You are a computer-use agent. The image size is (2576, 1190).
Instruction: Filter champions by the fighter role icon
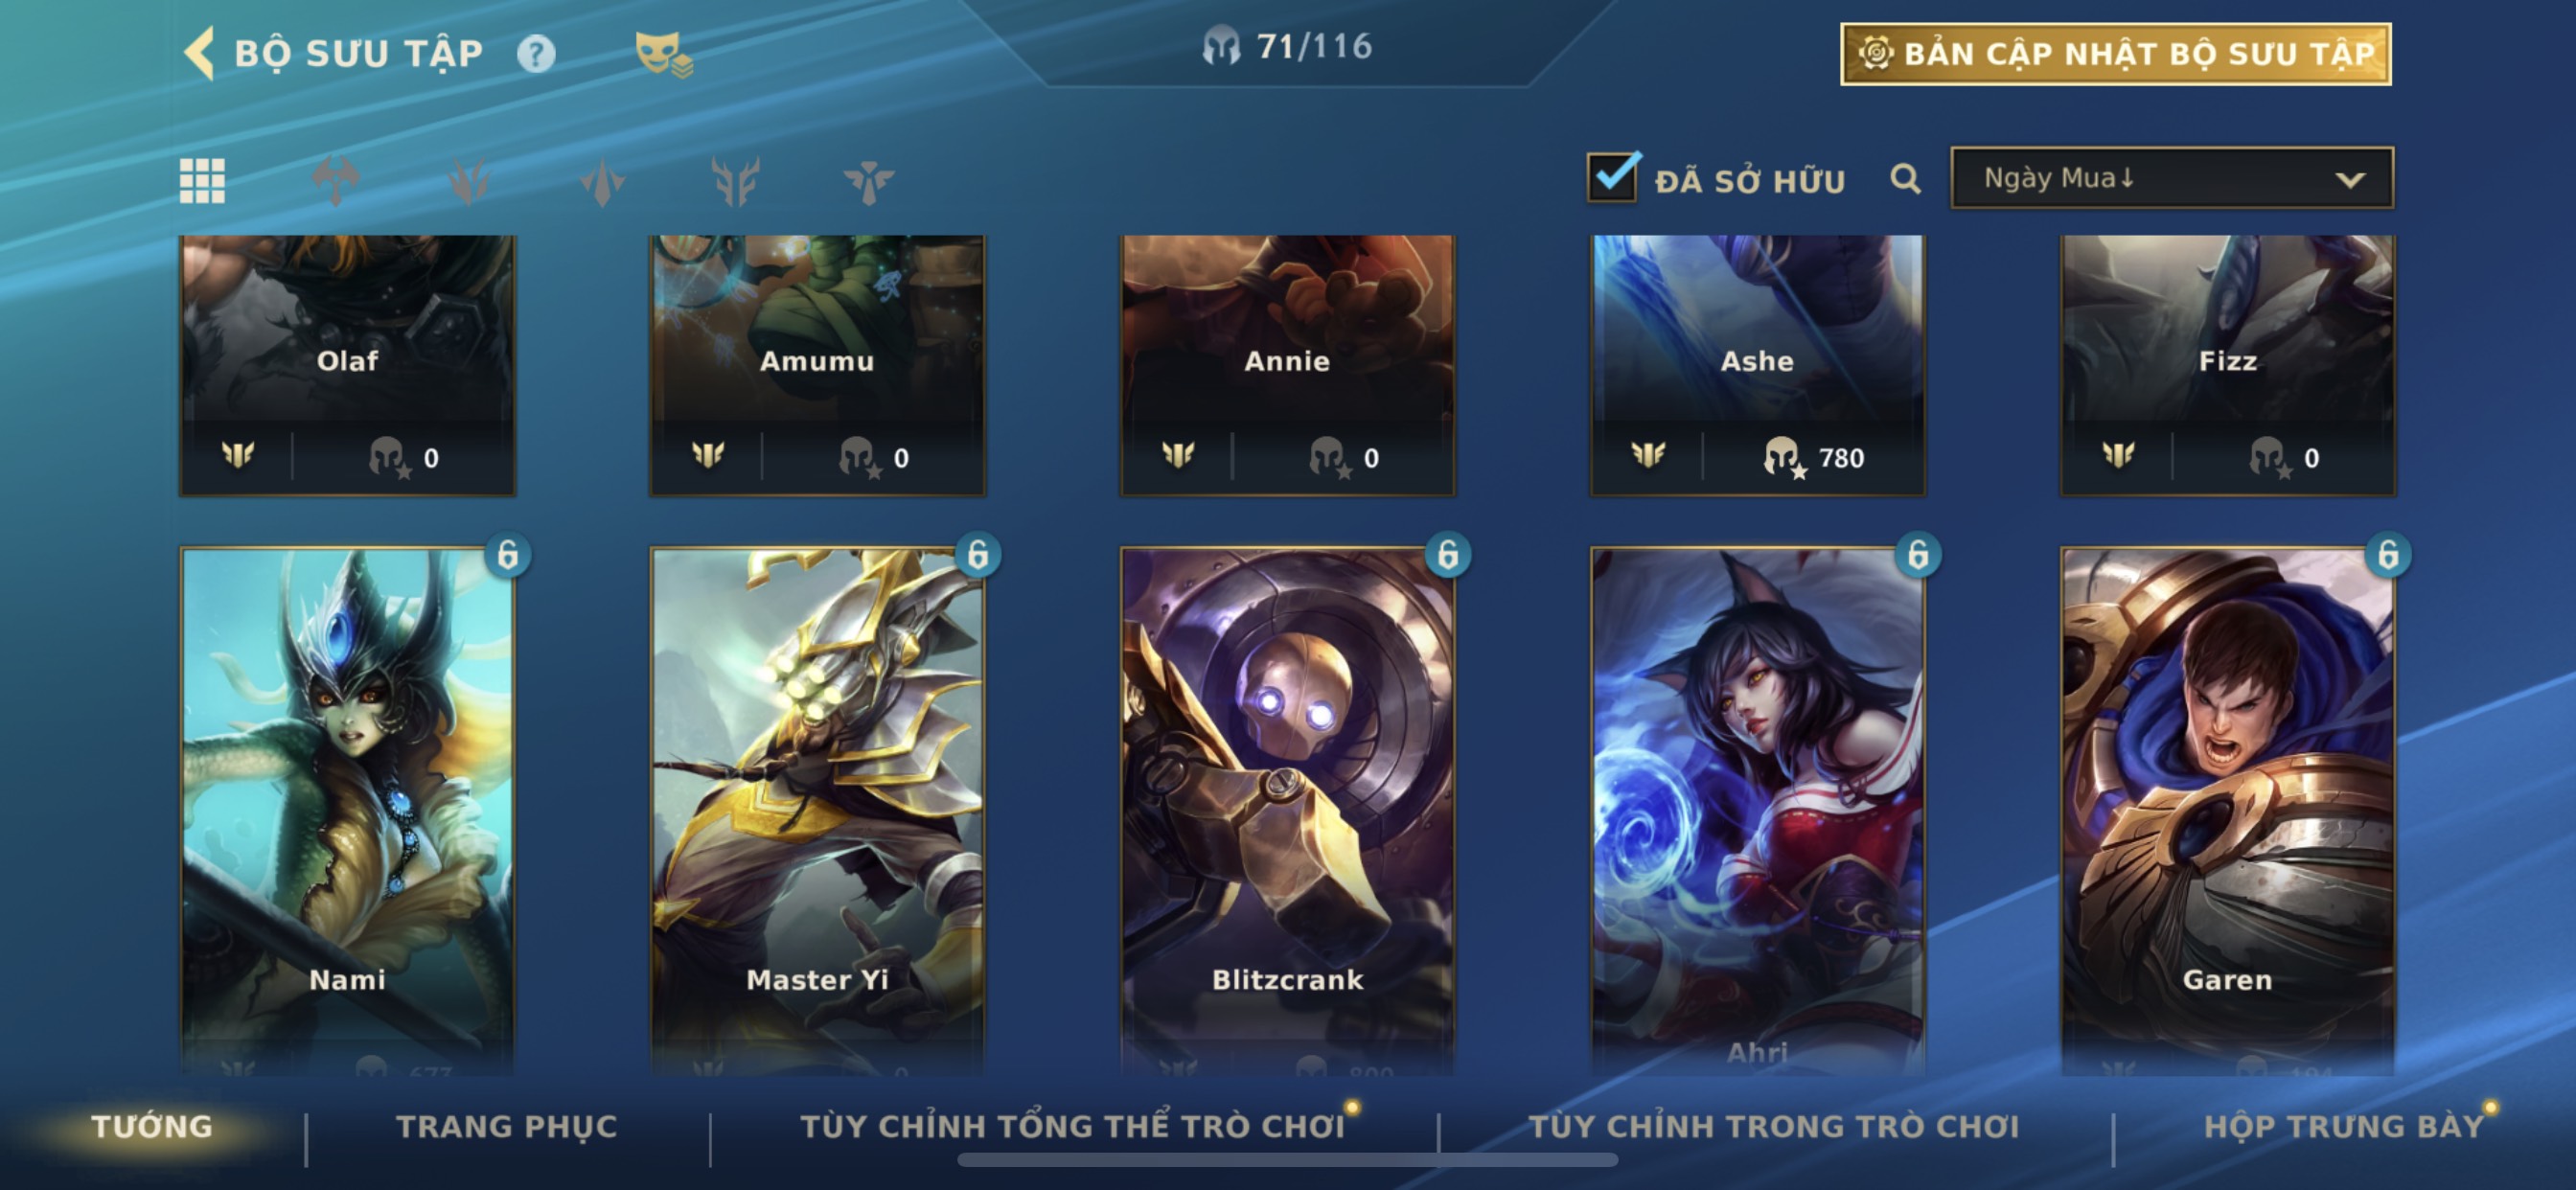point(335,181)
